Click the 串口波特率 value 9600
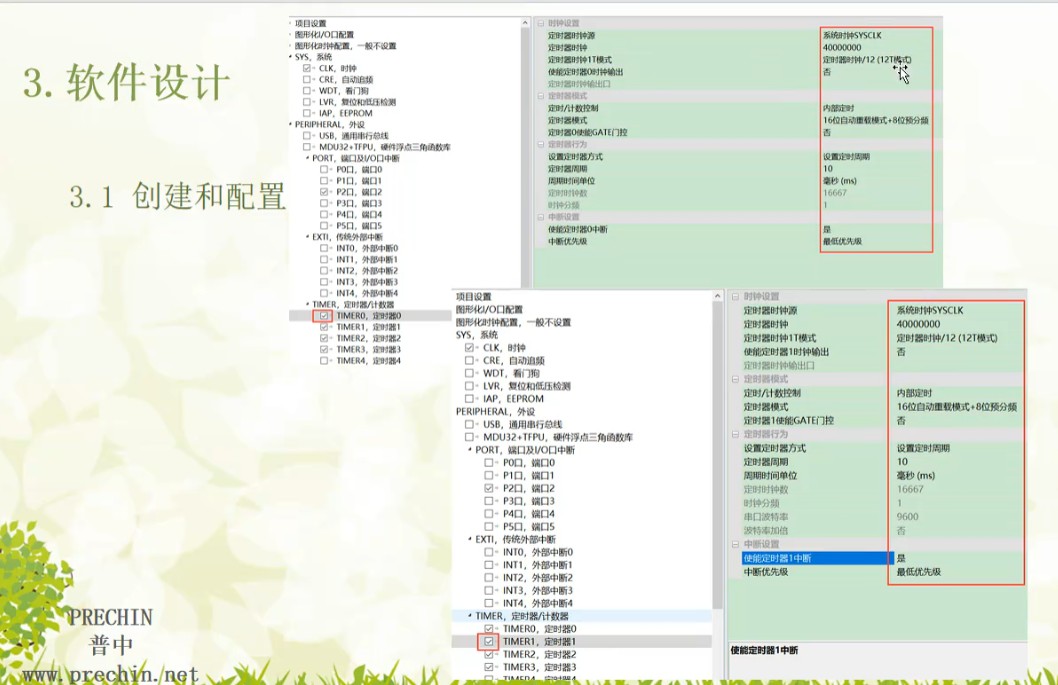The height and width of the screenshot is (685, 1058). pos(908,517)
